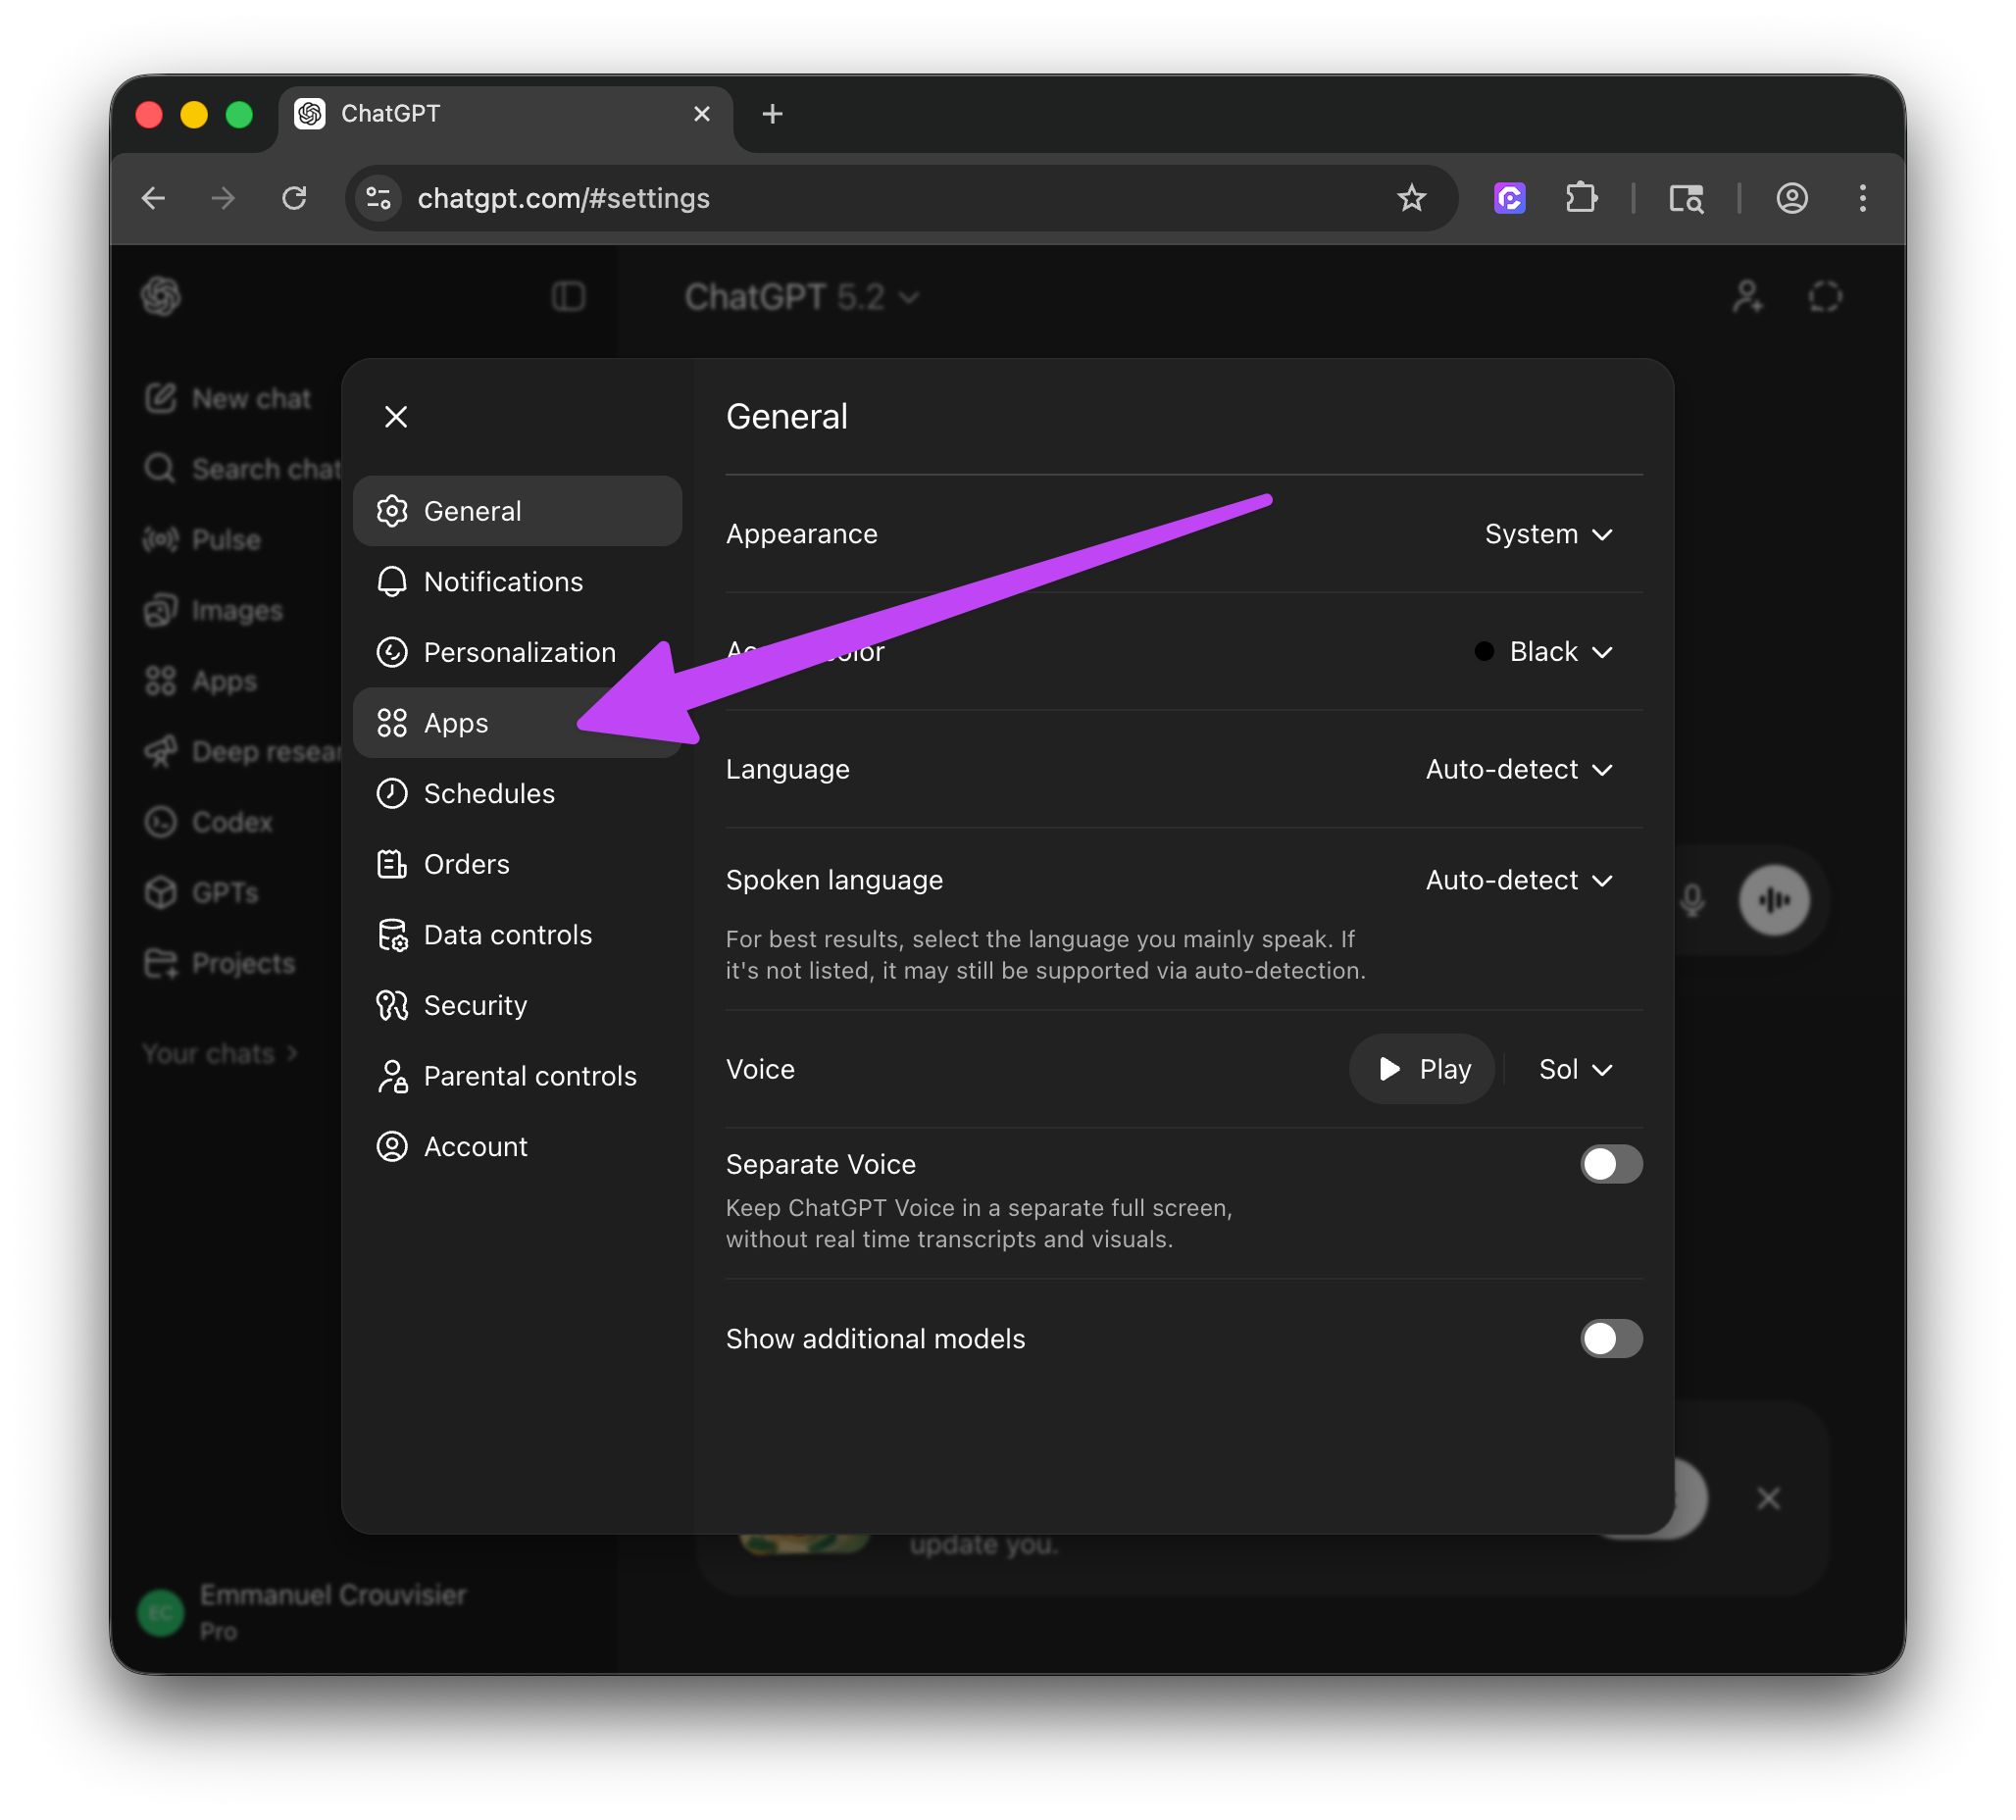Click the purple extension icon in toolbar
The height and width of the screenshot is (1820, 2016).
pyautogui.click(x=1509, y=198)
